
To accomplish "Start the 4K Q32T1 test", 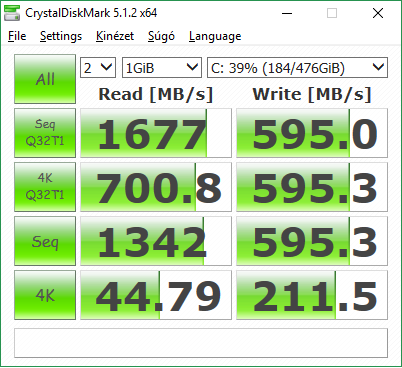I will coord(45,187).
